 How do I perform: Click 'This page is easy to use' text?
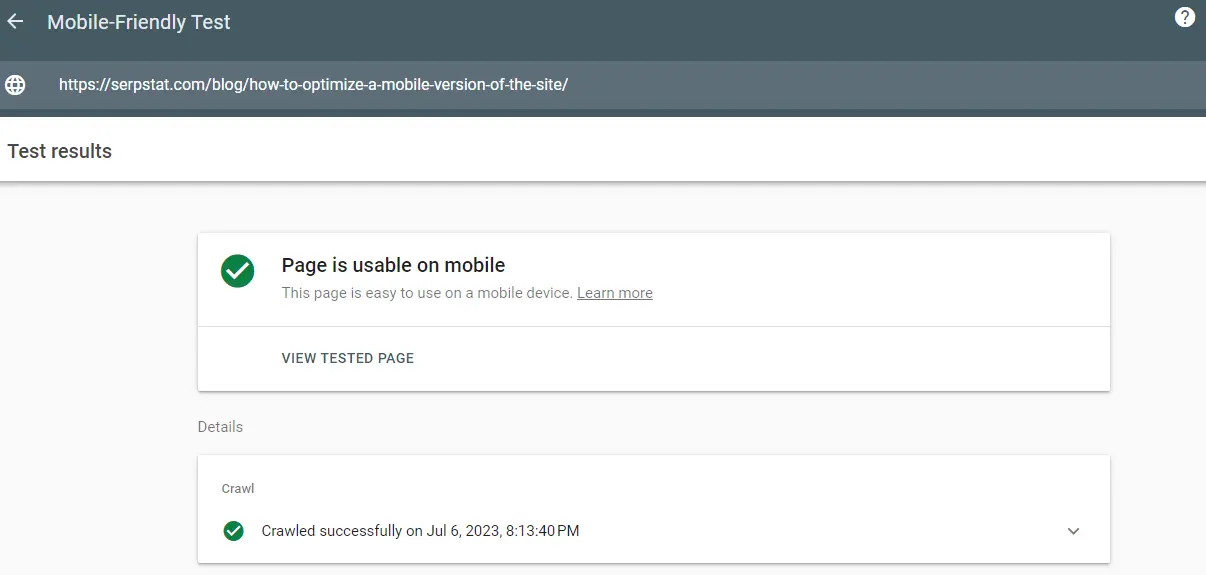428,293
